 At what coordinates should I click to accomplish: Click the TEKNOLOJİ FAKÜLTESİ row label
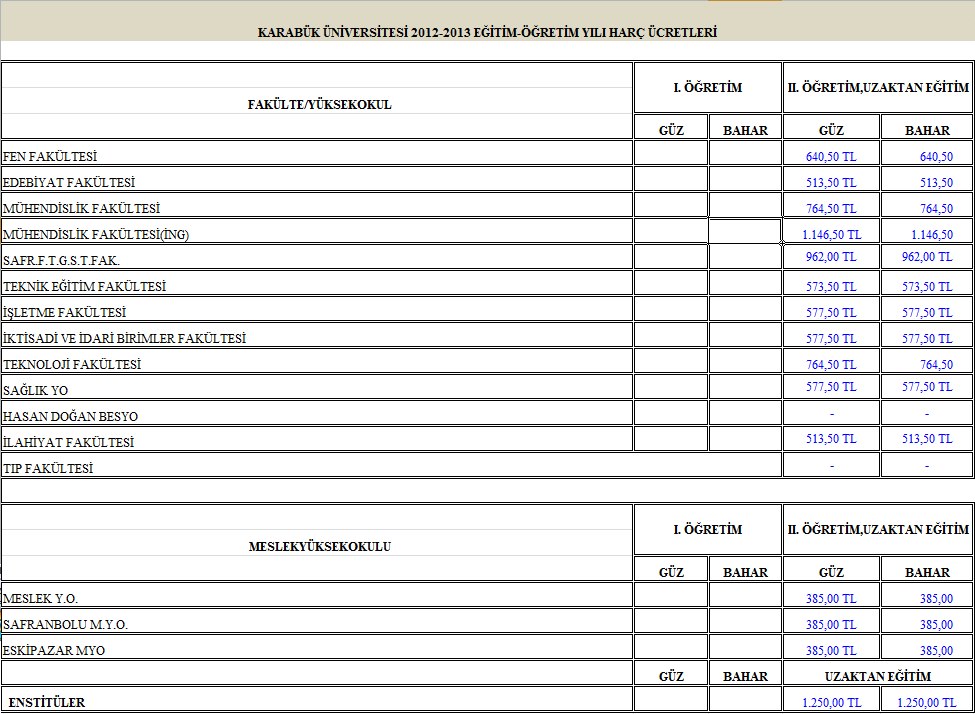pyautogui.click(x=72, y=365)
